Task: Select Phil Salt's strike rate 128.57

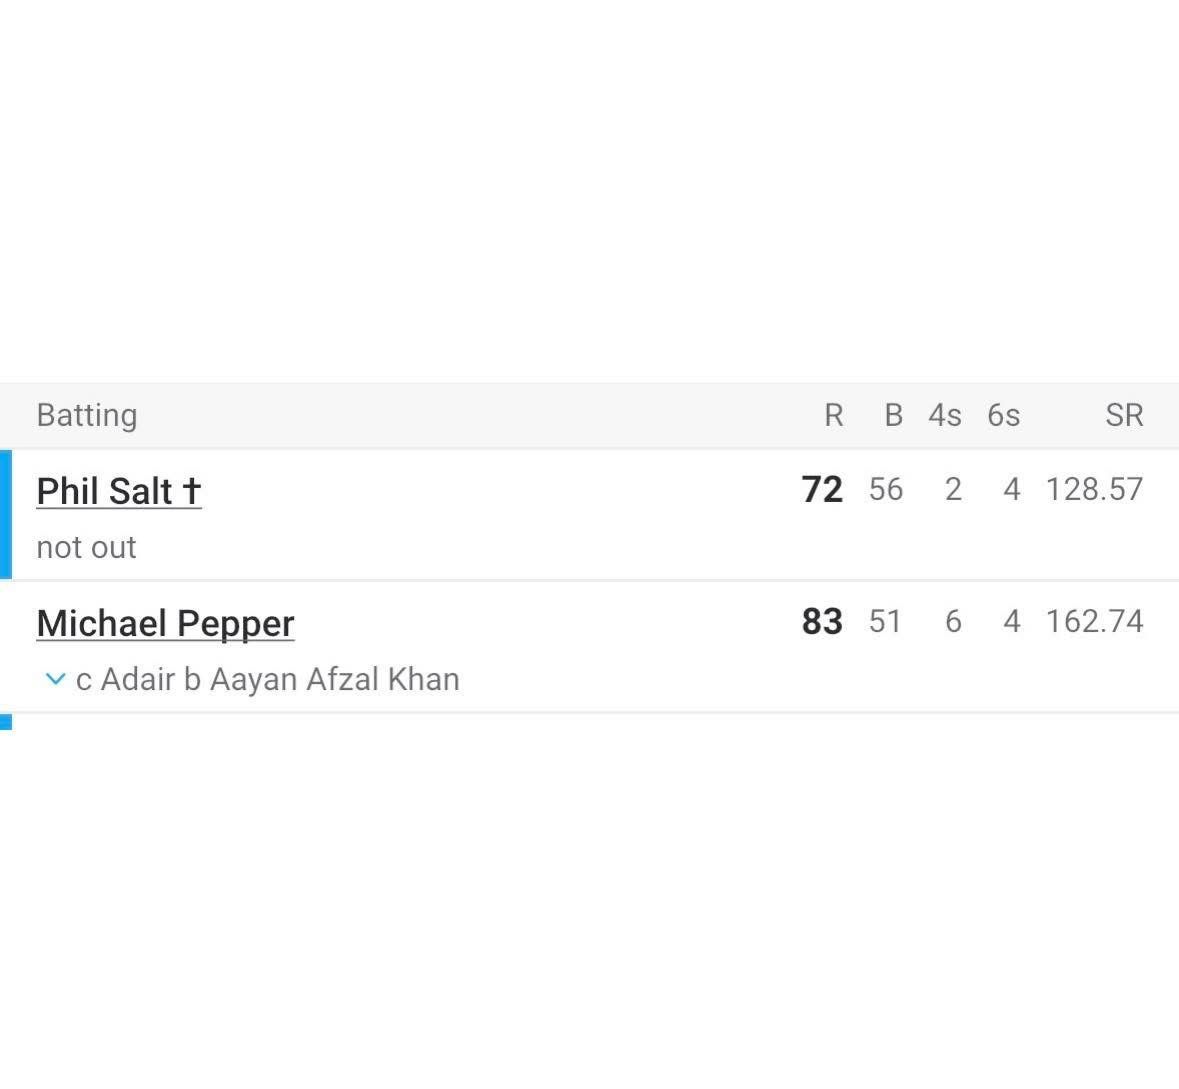Action: [x=1094, y=489]
